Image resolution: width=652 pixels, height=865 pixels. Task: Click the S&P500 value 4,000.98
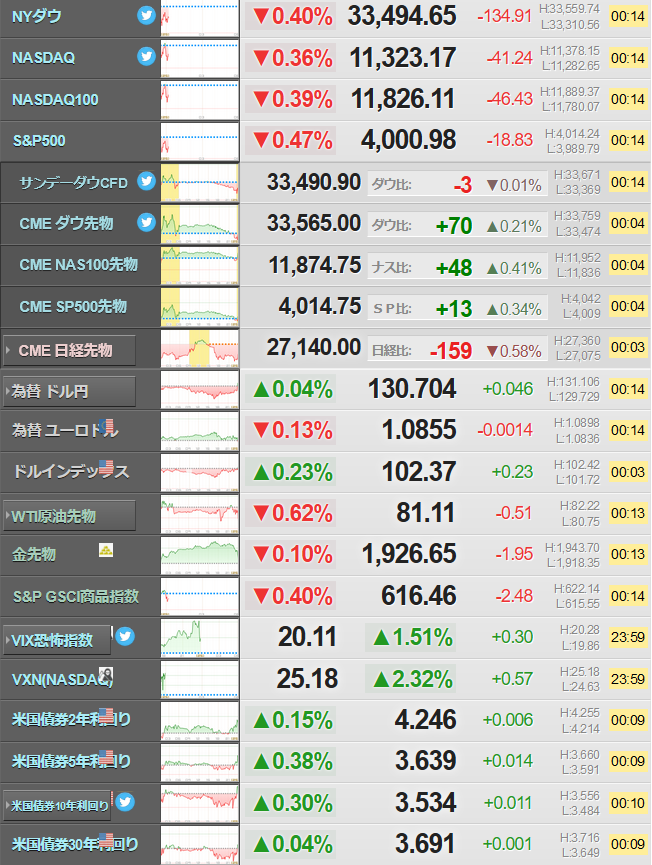(x=409, y=140)
